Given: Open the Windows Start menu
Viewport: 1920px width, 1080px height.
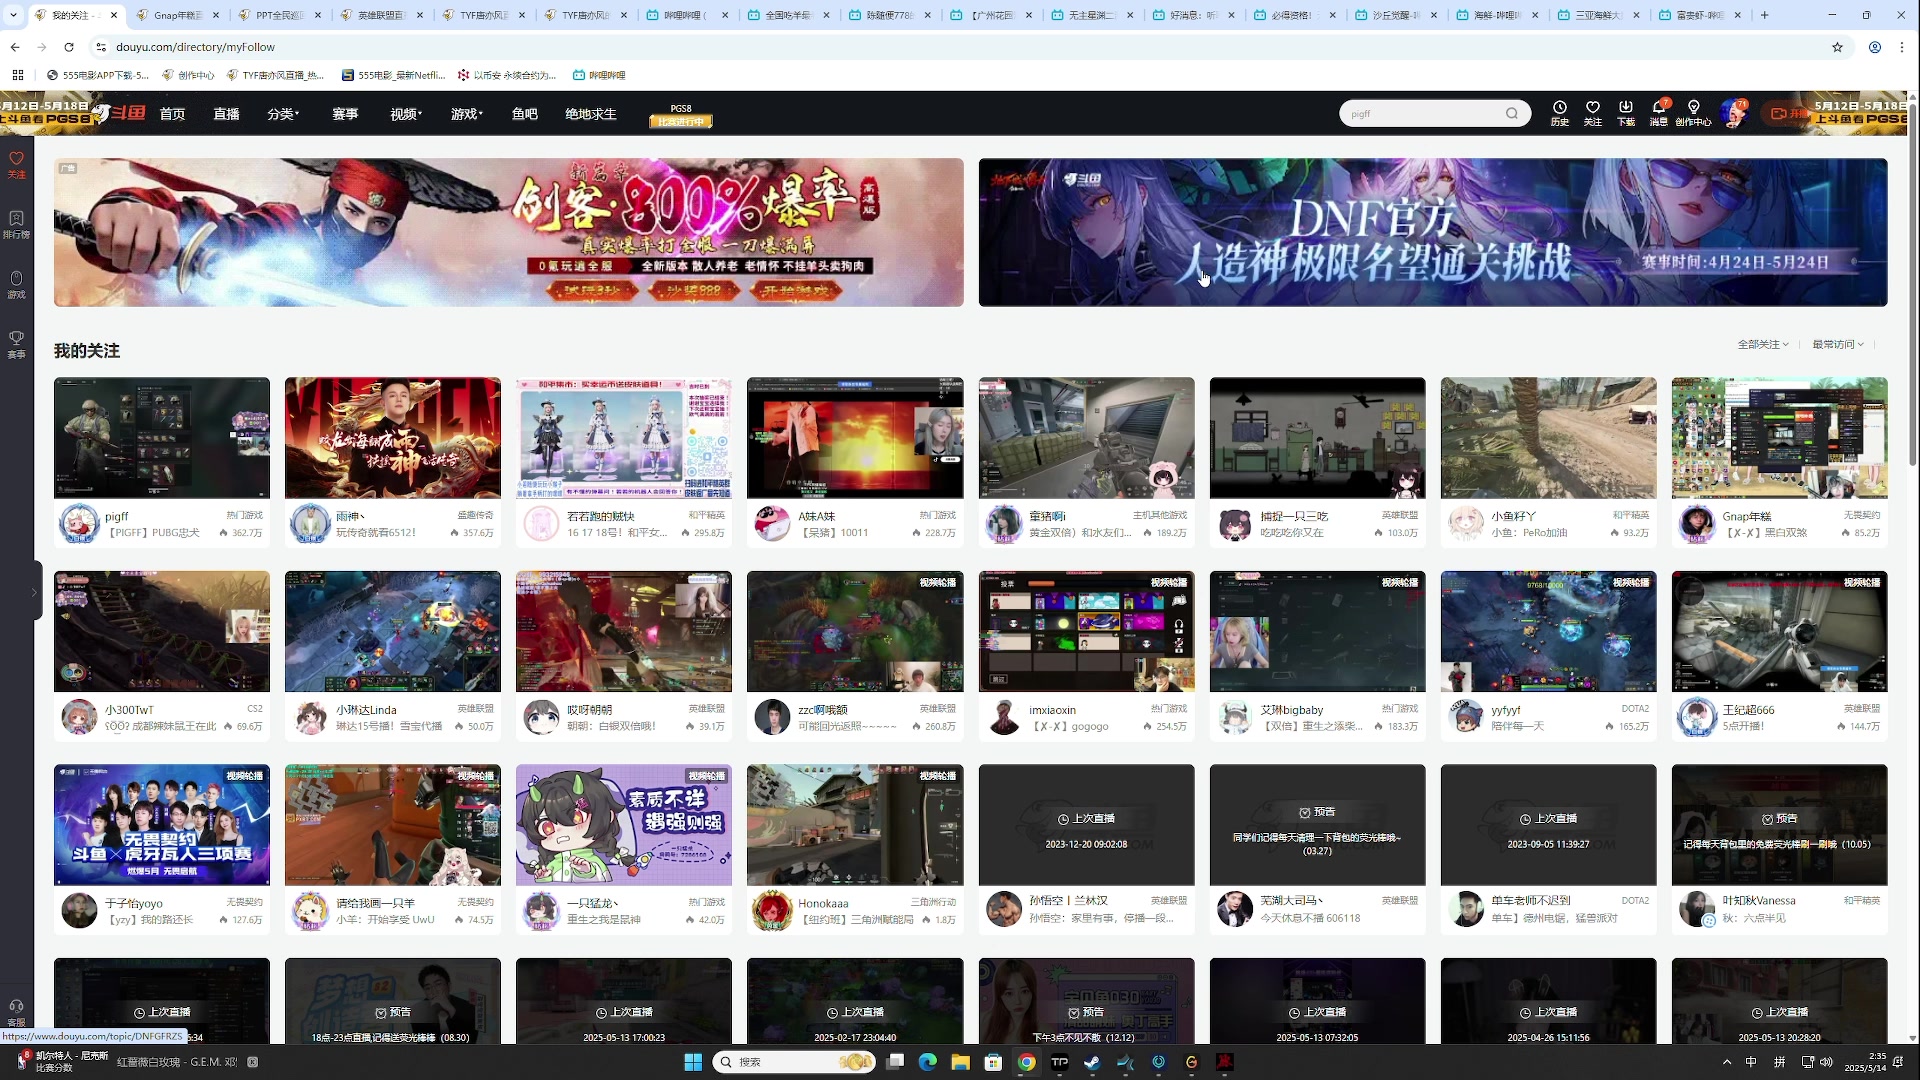Looking at the screenshot, I should point(693,1062).
